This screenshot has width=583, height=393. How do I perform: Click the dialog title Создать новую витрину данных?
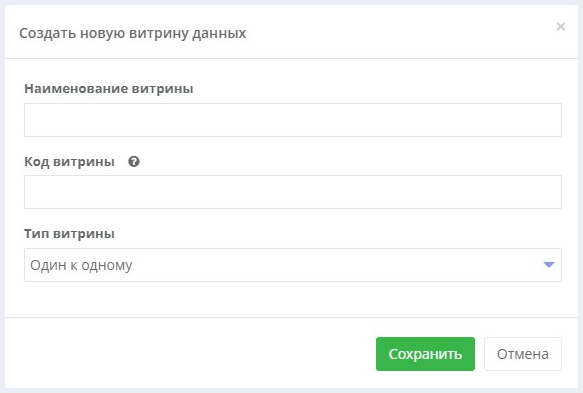(x=132, y=33)
